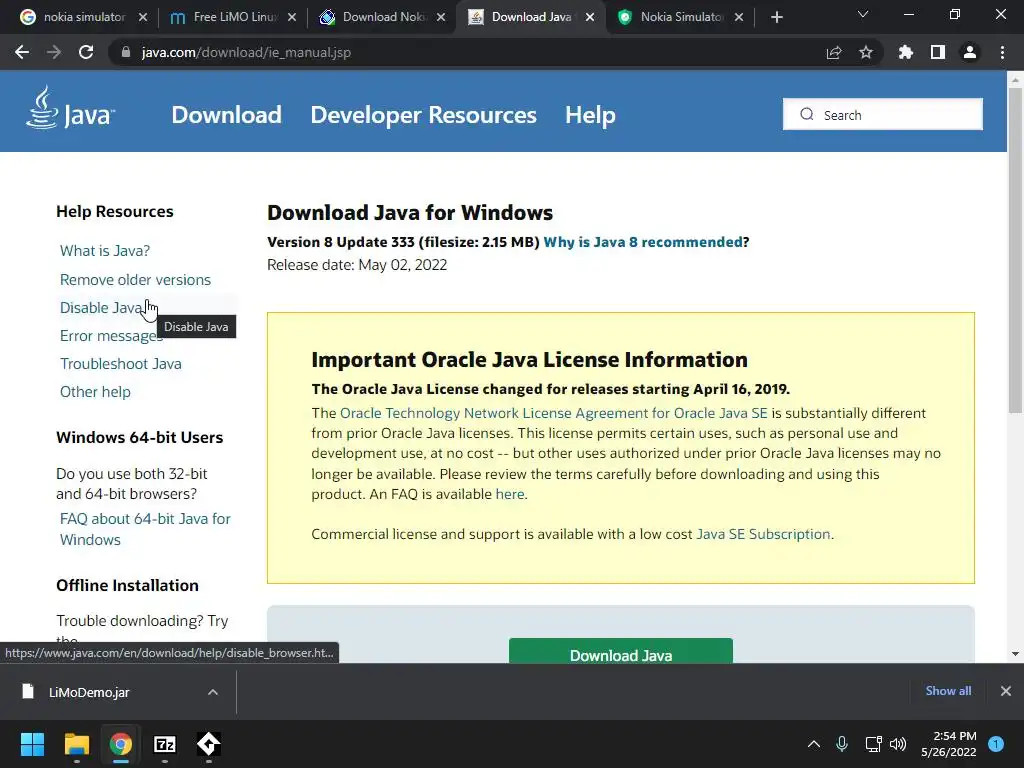Click the Java logo
The image size is (1024, 768).
coord(71,108)
